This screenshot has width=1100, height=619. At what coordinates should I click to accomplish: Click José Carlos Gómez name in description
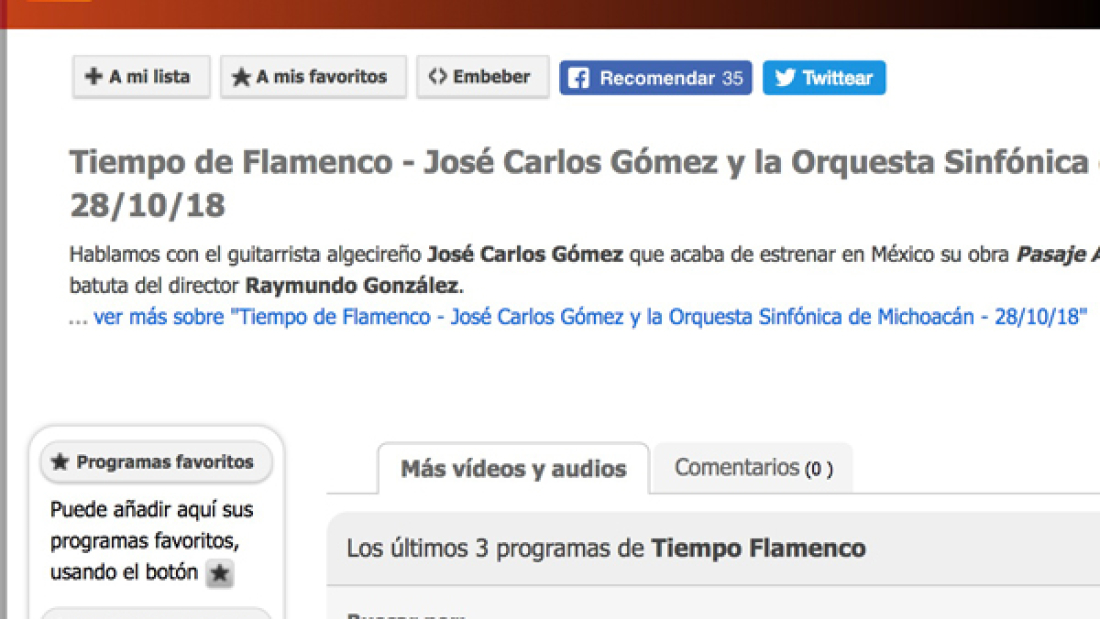pyautogui.click(x=525, y=254)
